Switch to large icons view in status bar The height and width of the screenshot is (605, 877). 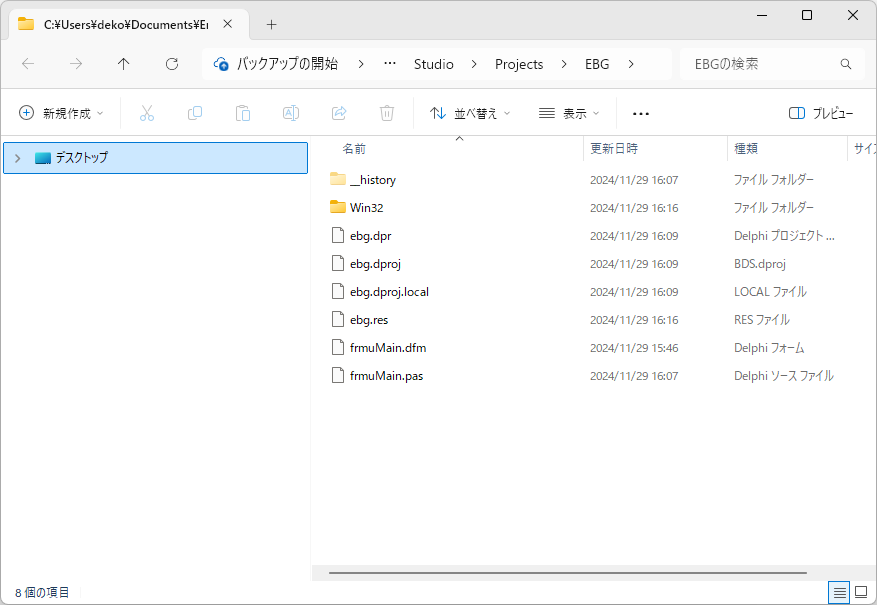[861, 592]
